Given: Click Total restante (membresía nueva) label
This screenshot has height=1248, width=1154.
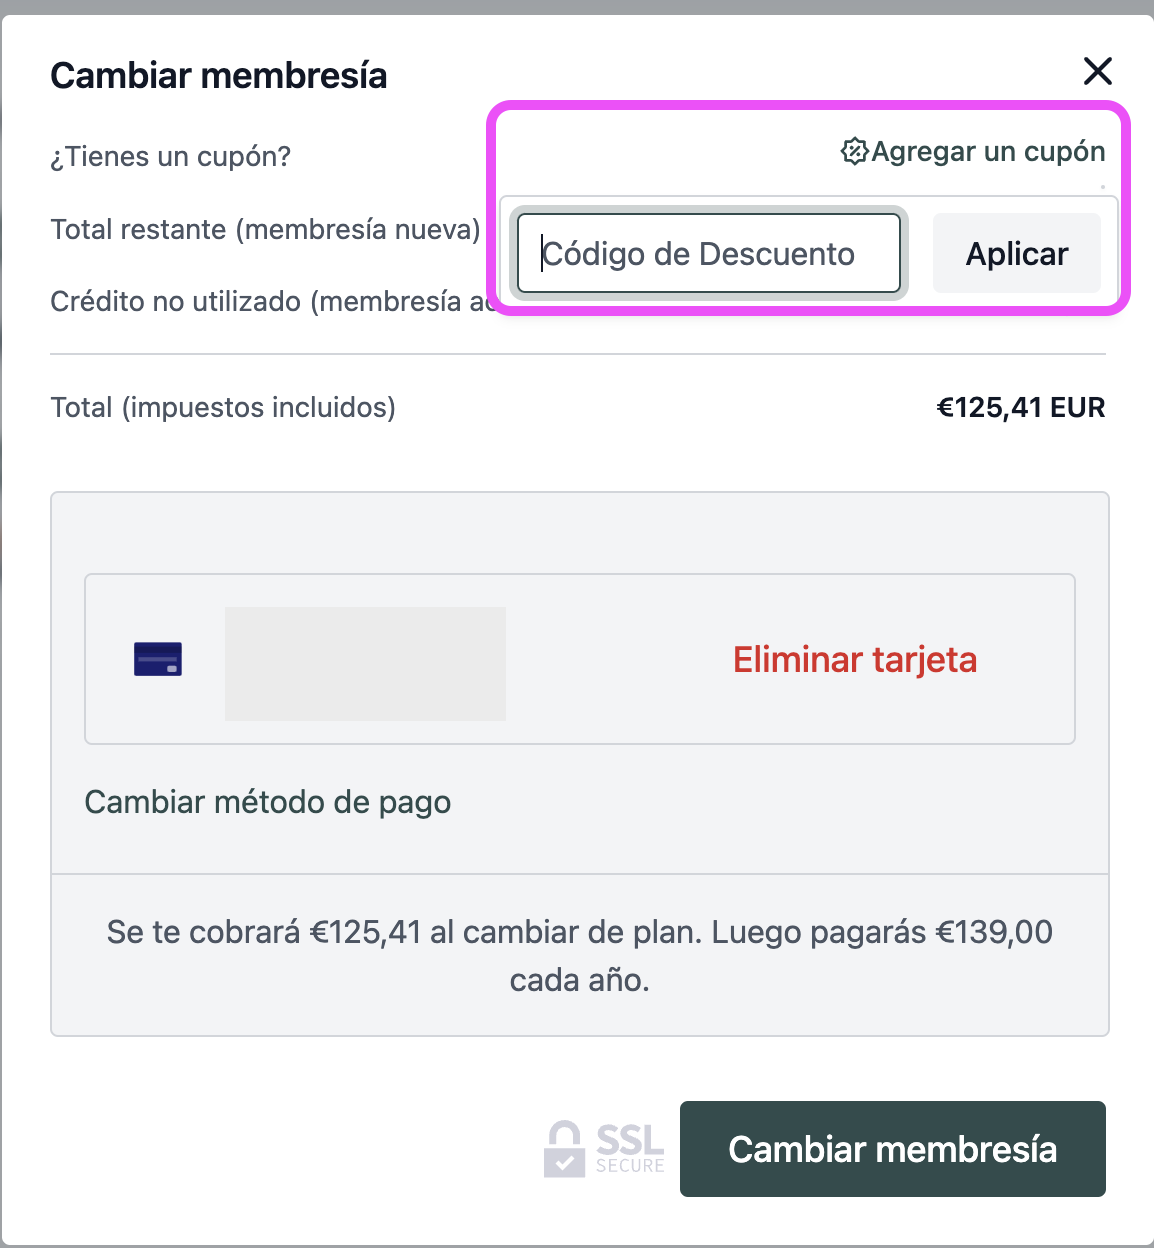Looking at the screenshot, I should pyautogui.click(x=266, y=230).
